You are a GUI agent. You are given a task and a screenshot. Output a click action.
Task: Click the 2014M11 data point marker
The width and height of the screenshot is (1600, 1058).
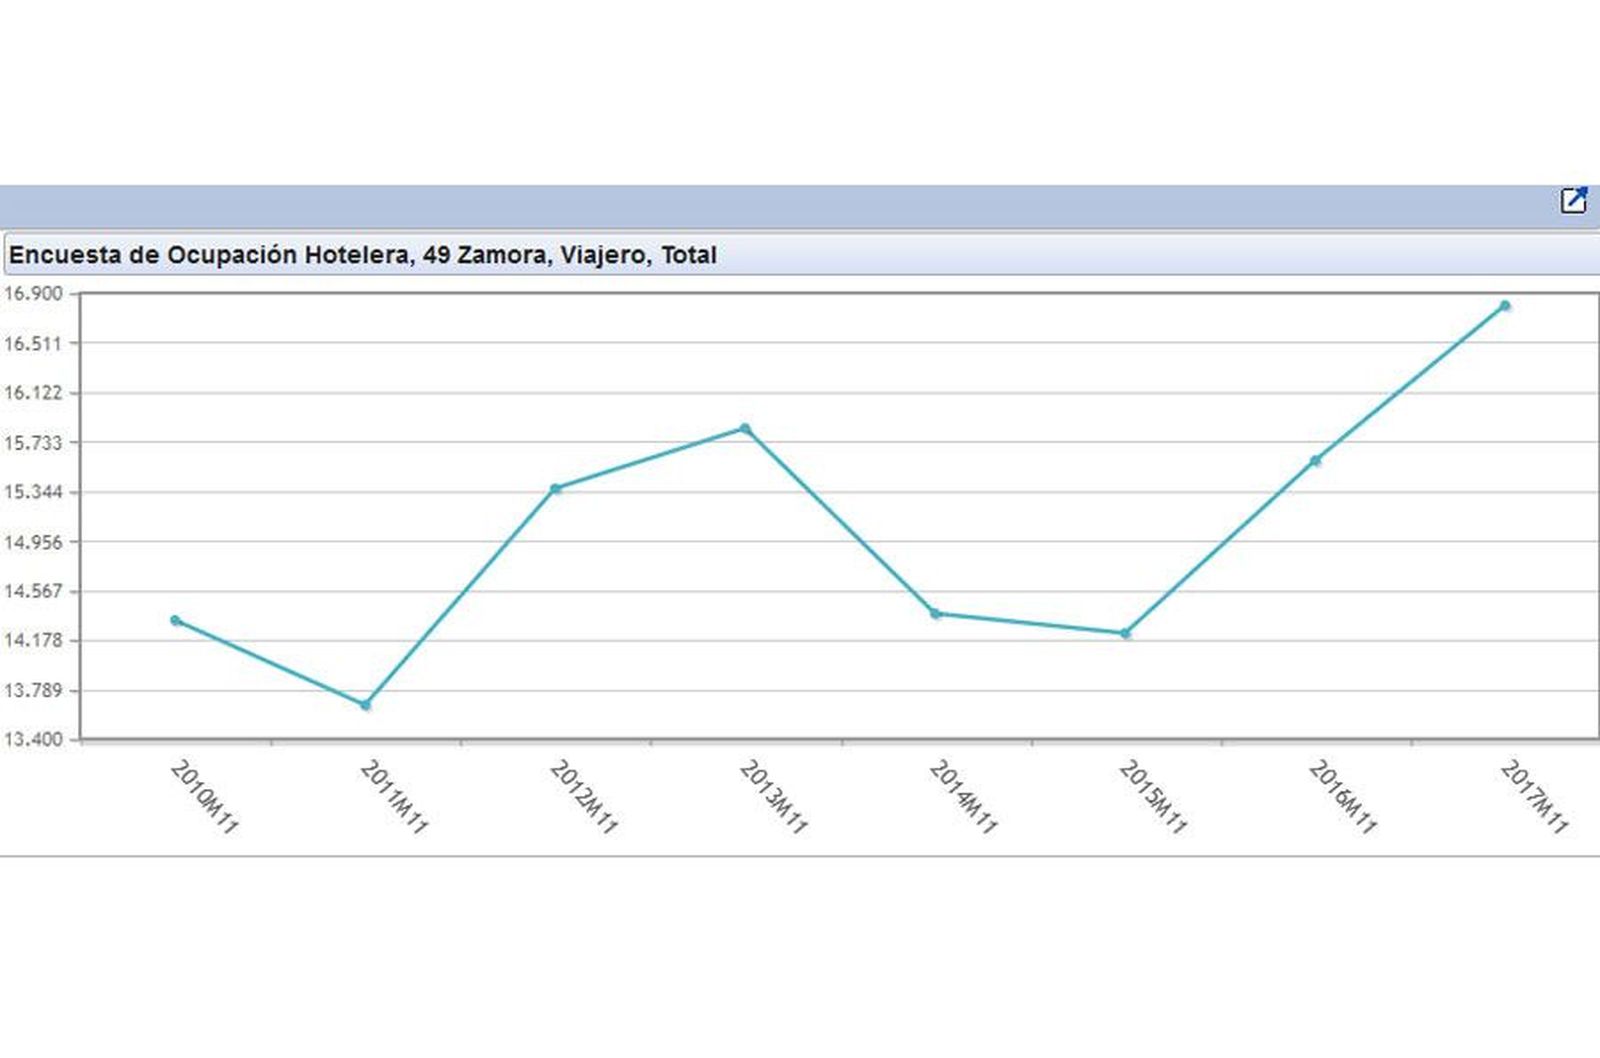[936, 614]
